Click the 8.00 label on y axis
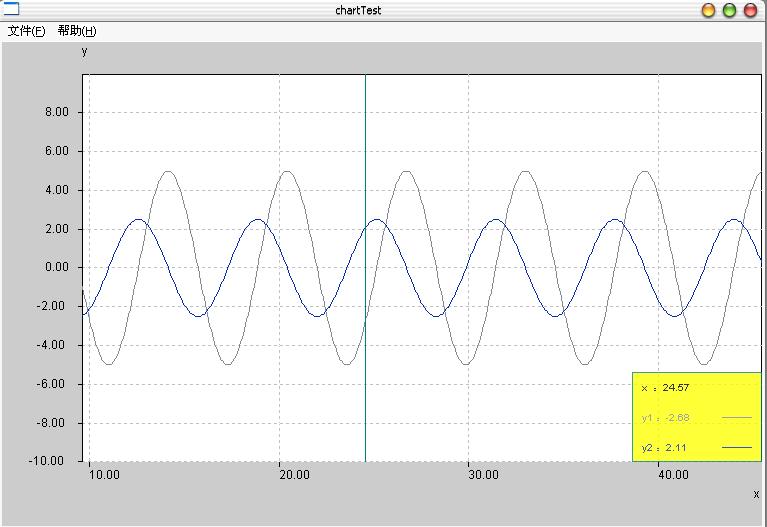 (x=57, y=113)
